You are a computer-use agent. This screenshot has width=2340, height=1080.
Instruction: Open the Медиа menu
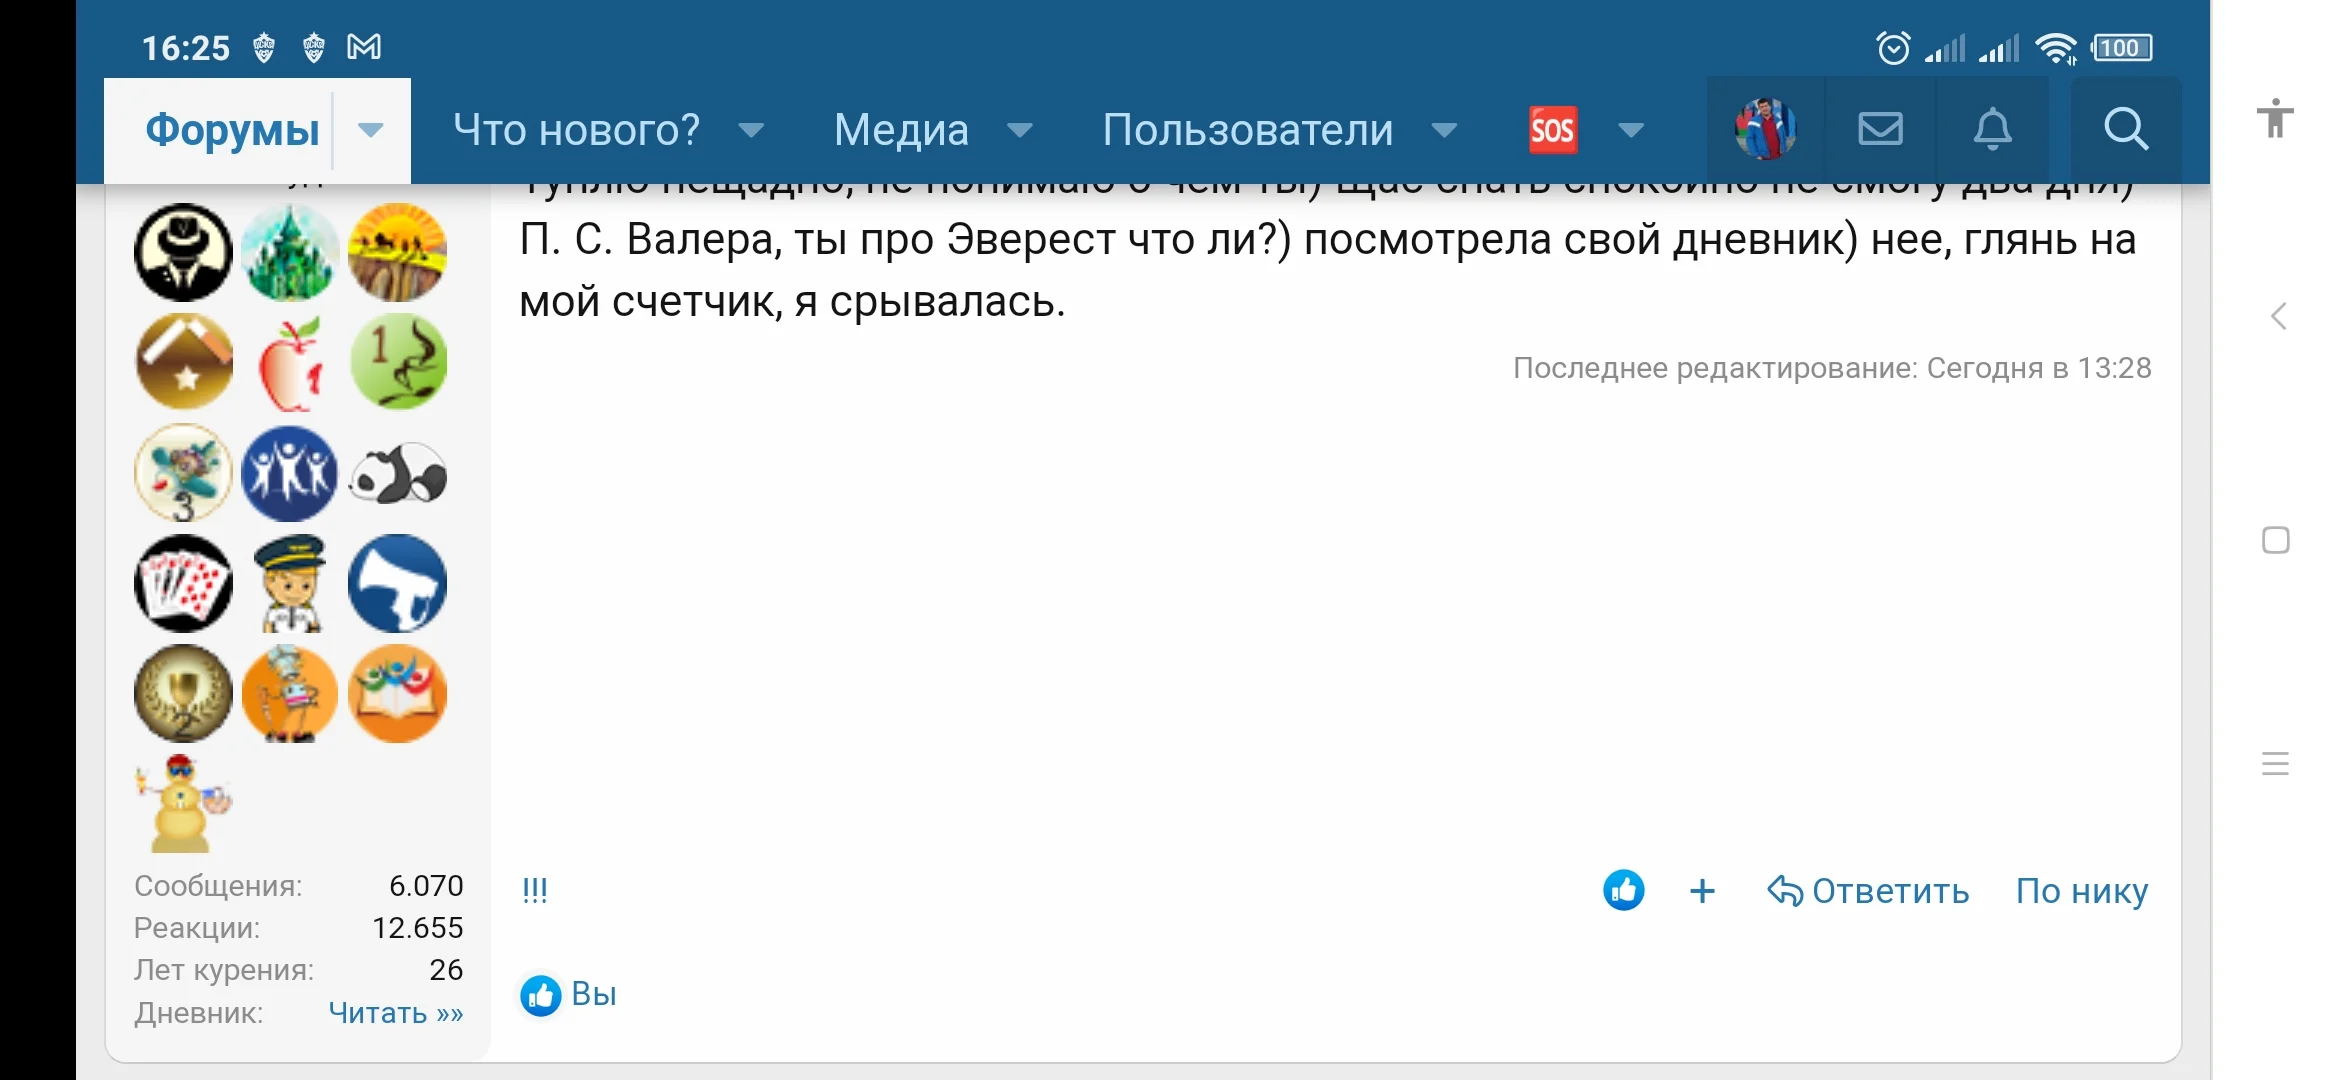tap(901, 129)
